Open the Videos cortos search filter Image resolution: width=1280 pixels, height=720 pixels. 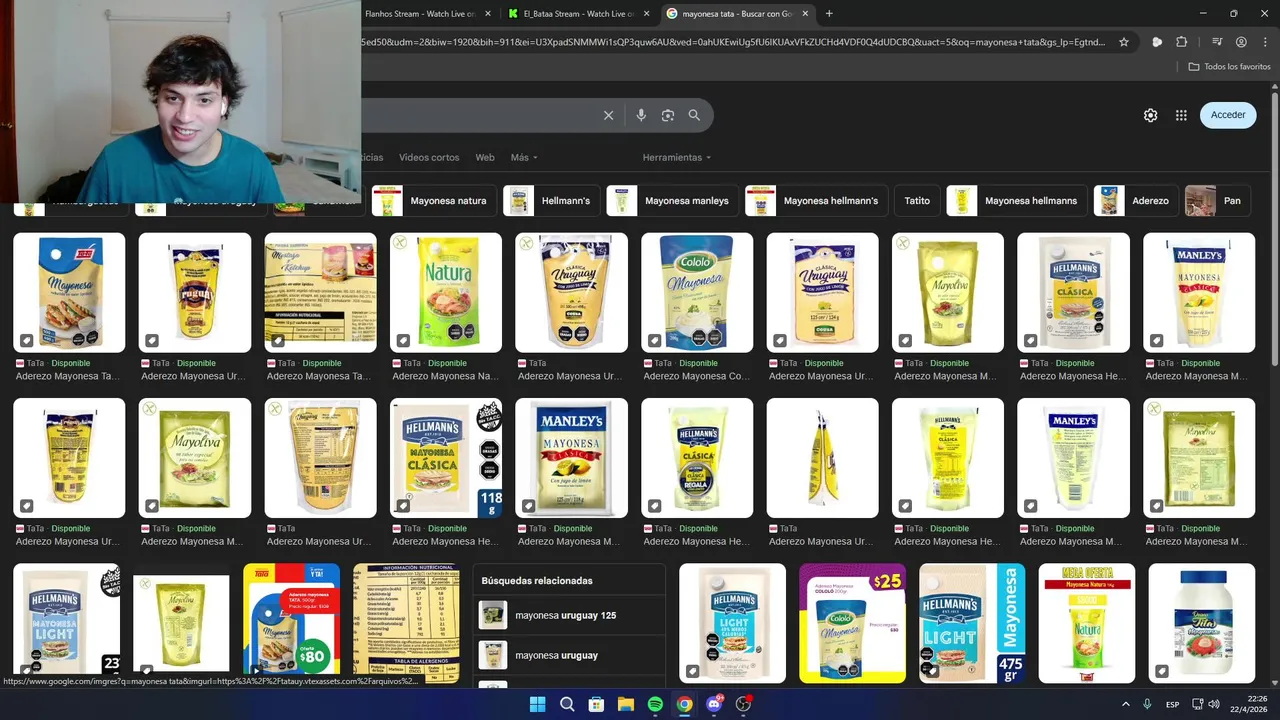[429, 157]
